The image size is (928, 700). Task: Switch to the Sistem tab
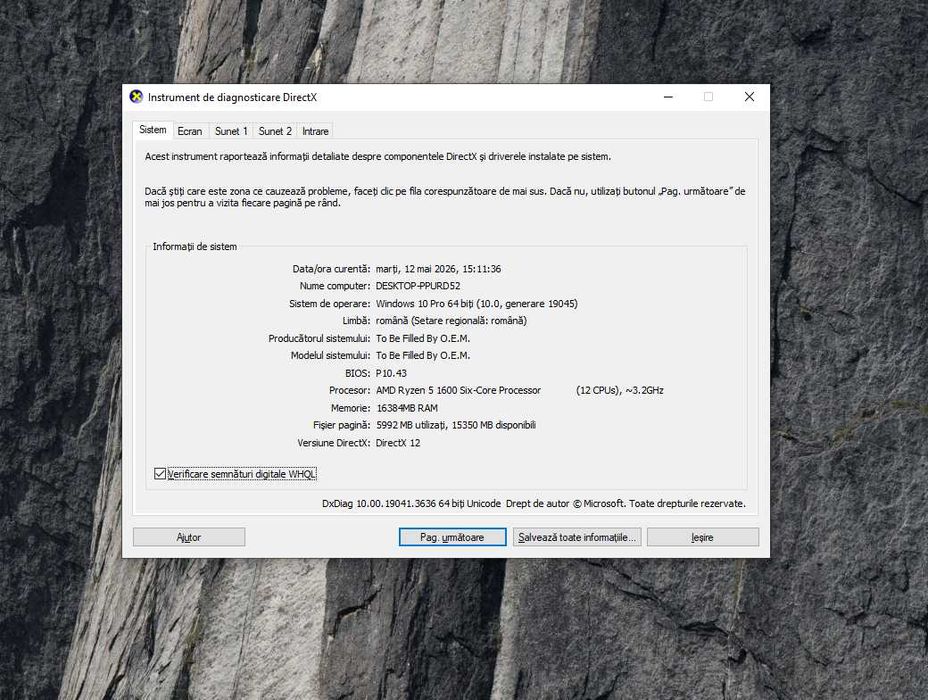tap(153, 130)
